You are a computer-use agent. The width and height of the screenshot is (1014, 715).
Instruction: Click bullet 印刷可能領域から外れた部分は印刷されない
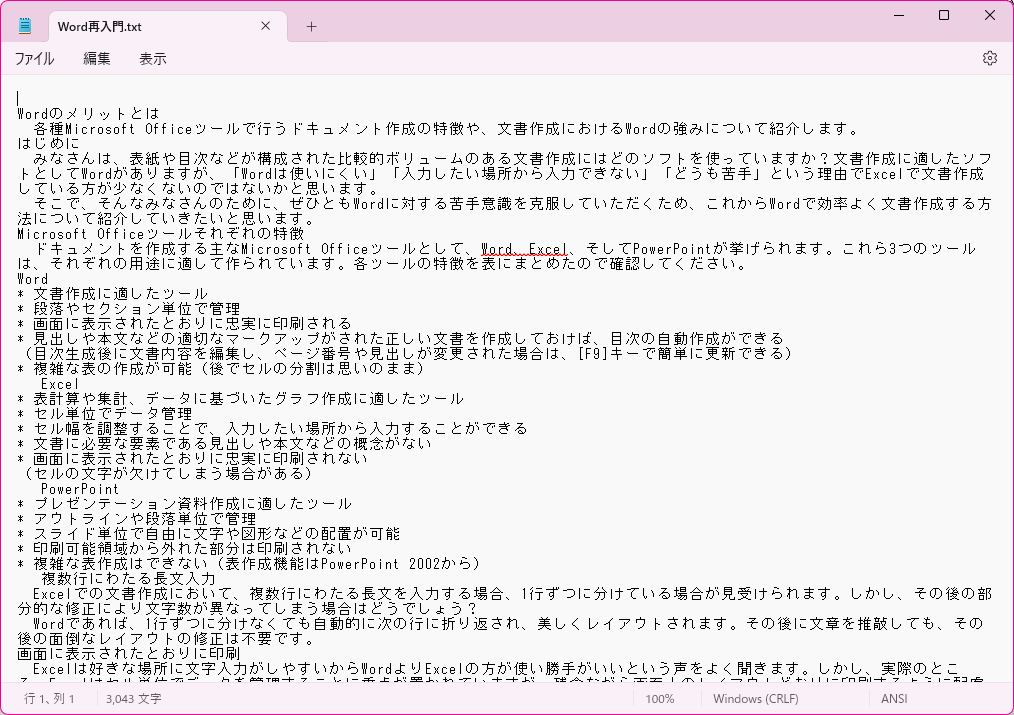(184, 548)
